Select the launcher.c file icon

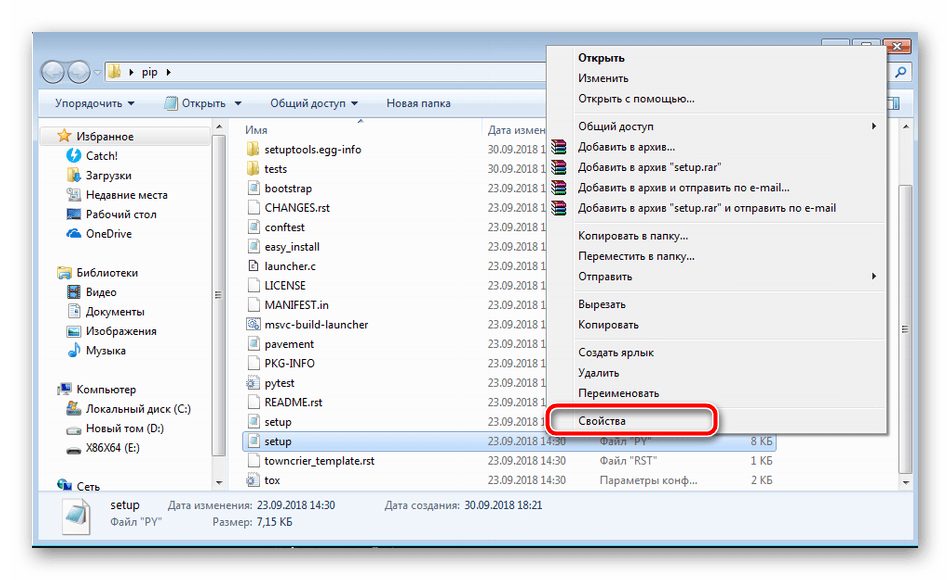click(253, 266)
